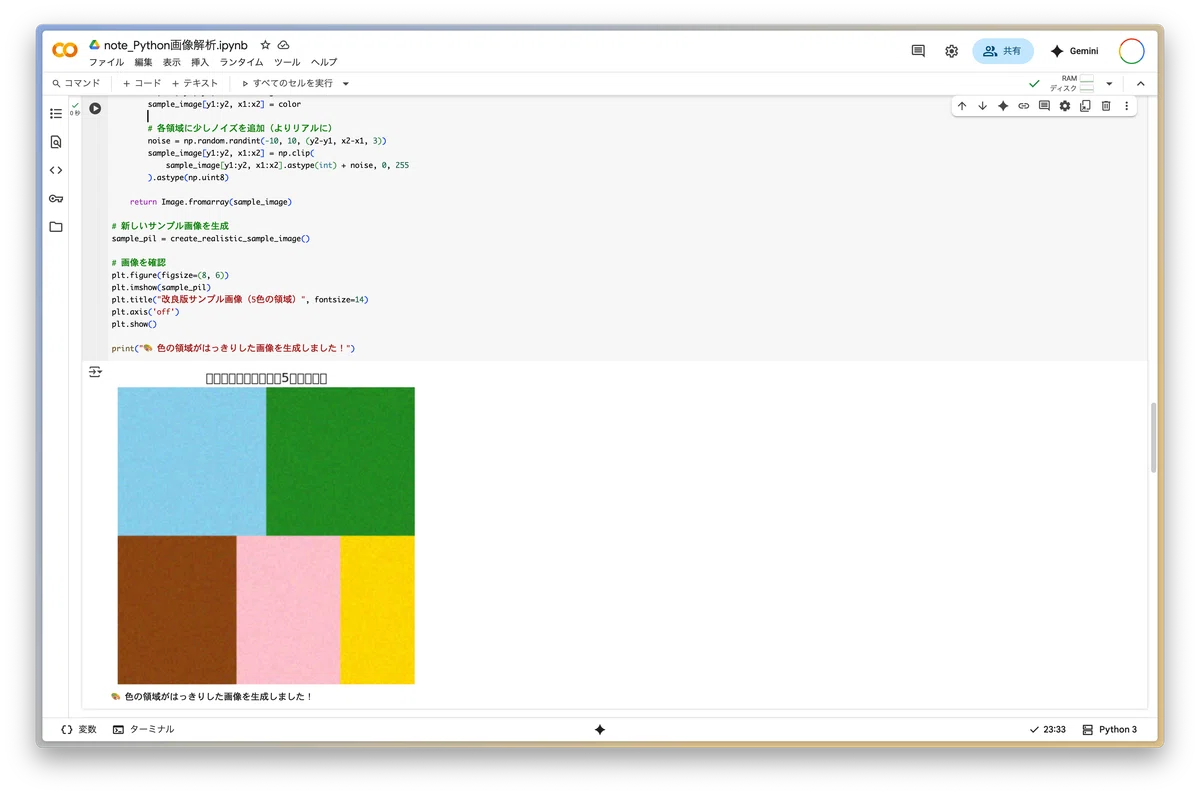Open the コマンド command palette search

coord(76,84)
